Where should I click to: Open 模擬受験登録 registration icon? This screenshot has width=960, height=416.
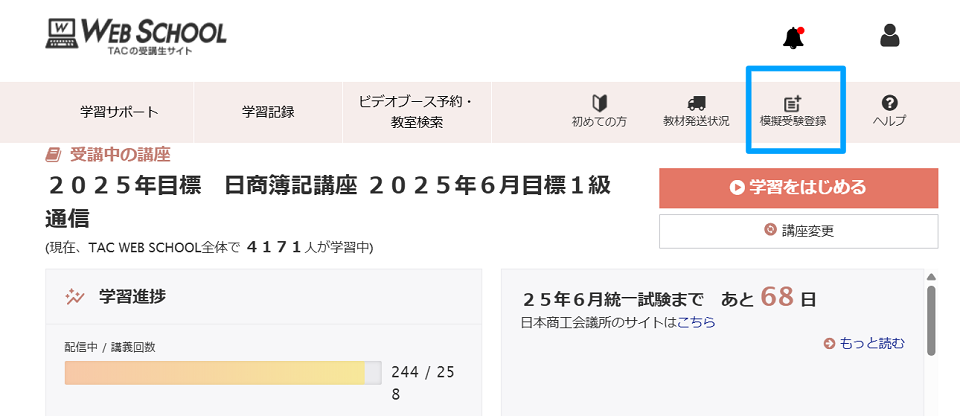[792, 103]
